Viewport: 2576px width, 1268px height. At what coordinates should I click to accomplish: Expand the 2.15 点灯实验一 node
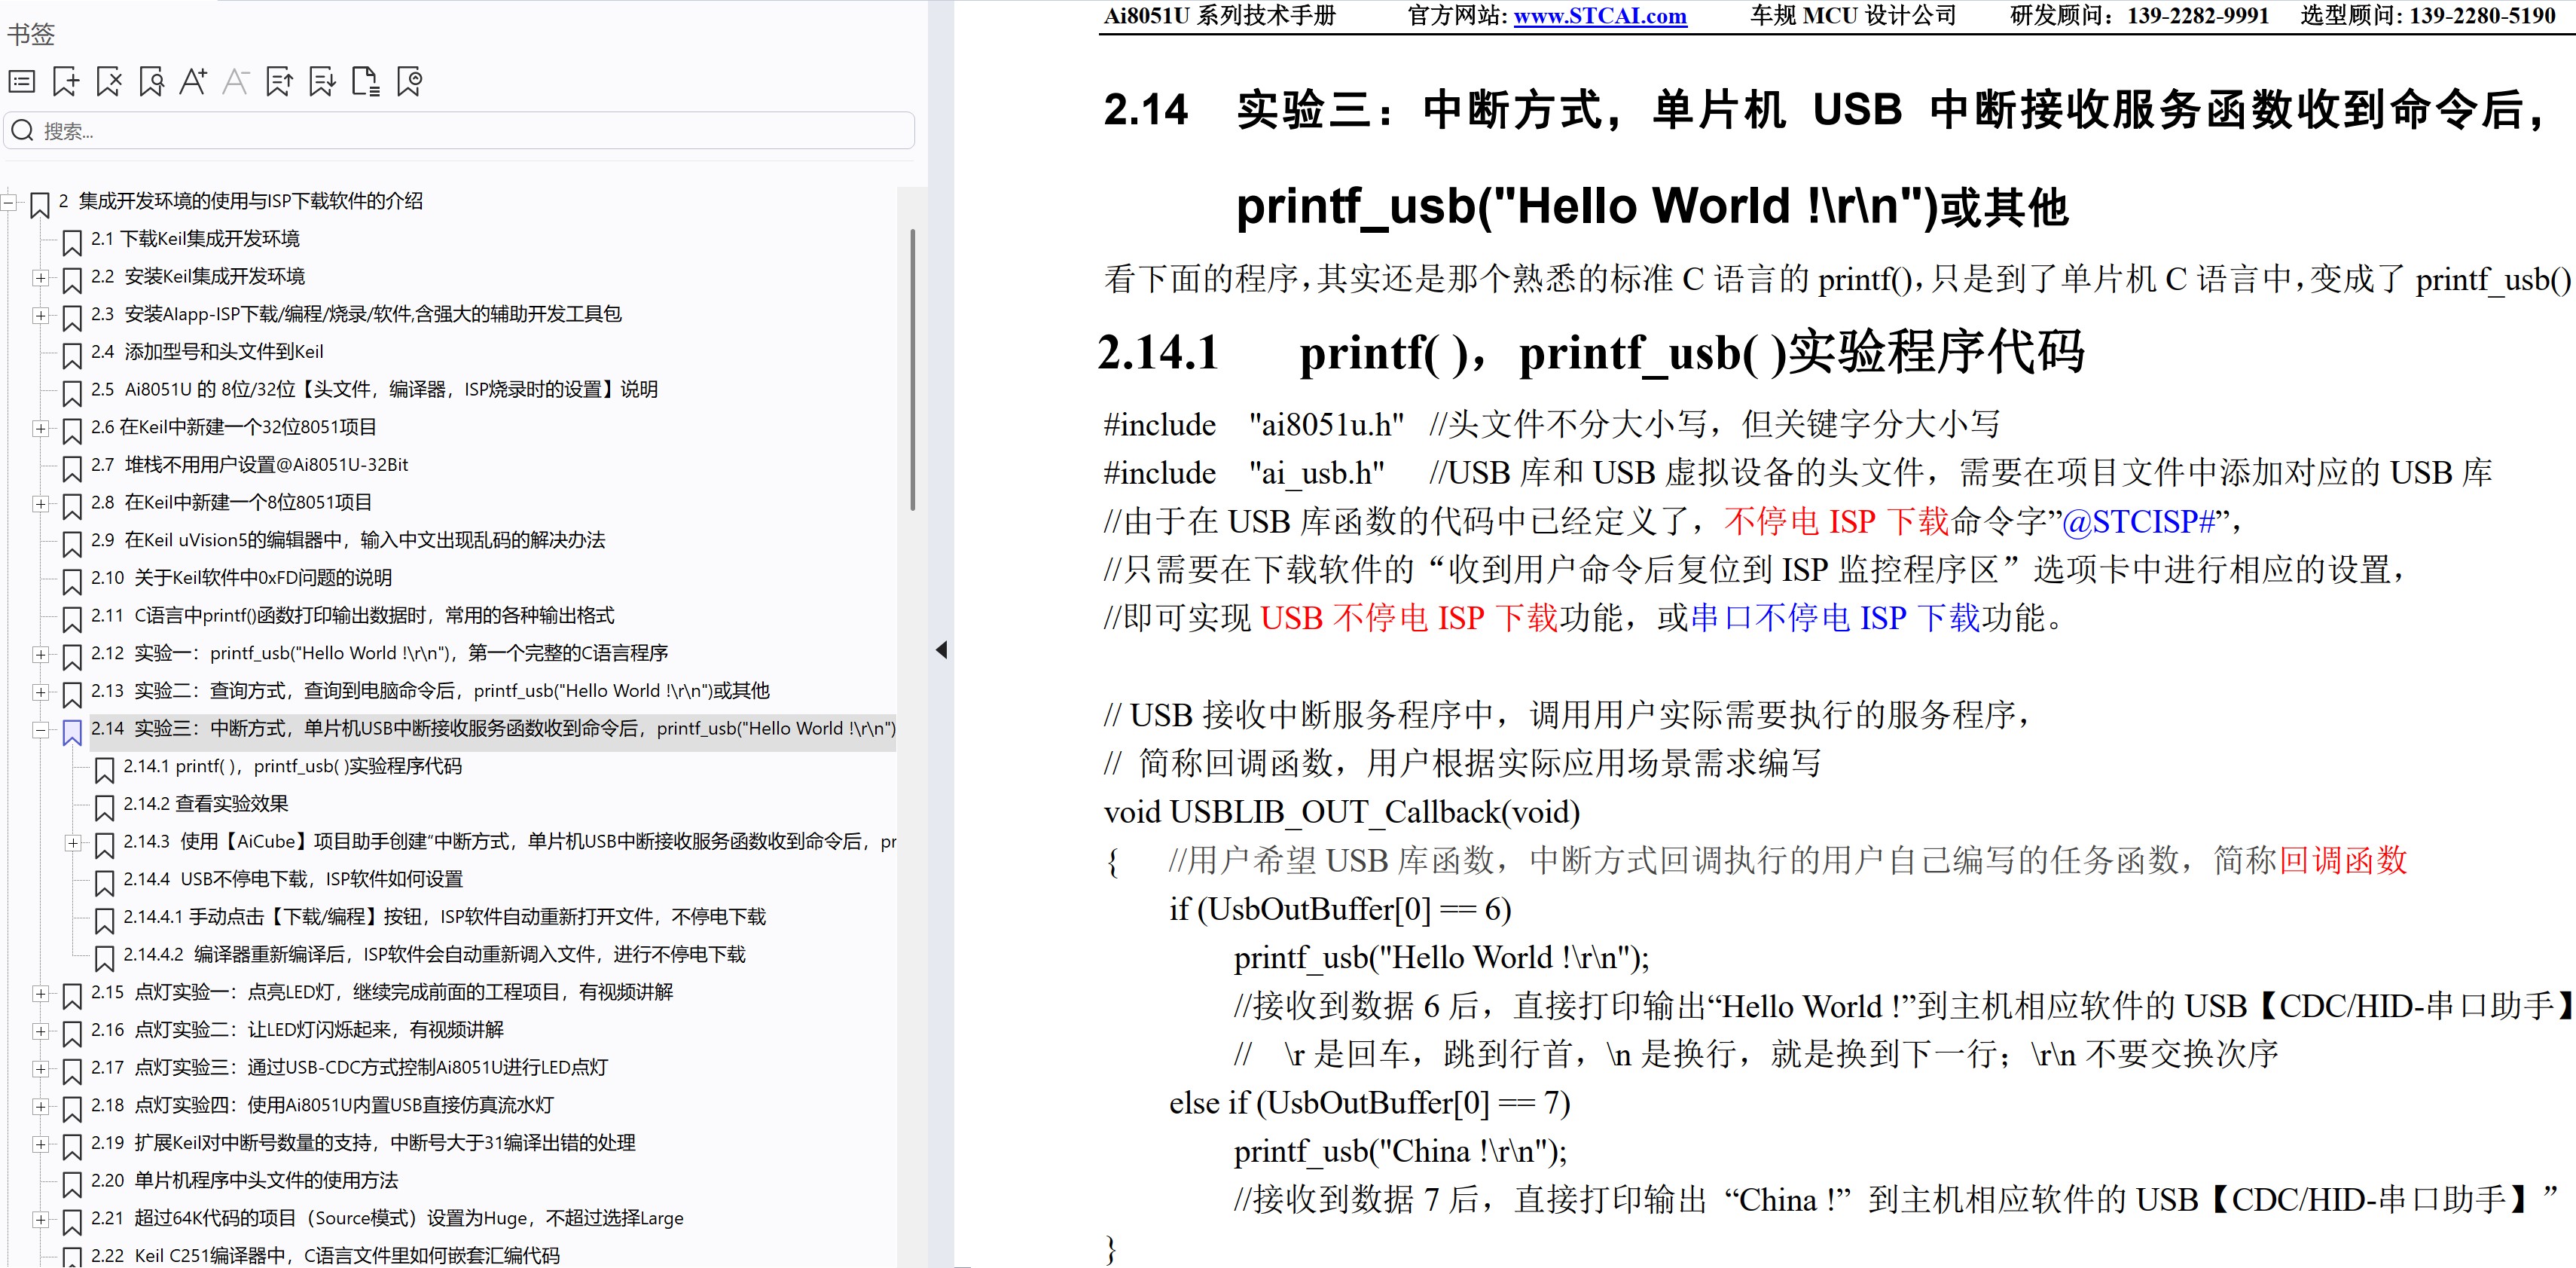click(41, 994)
